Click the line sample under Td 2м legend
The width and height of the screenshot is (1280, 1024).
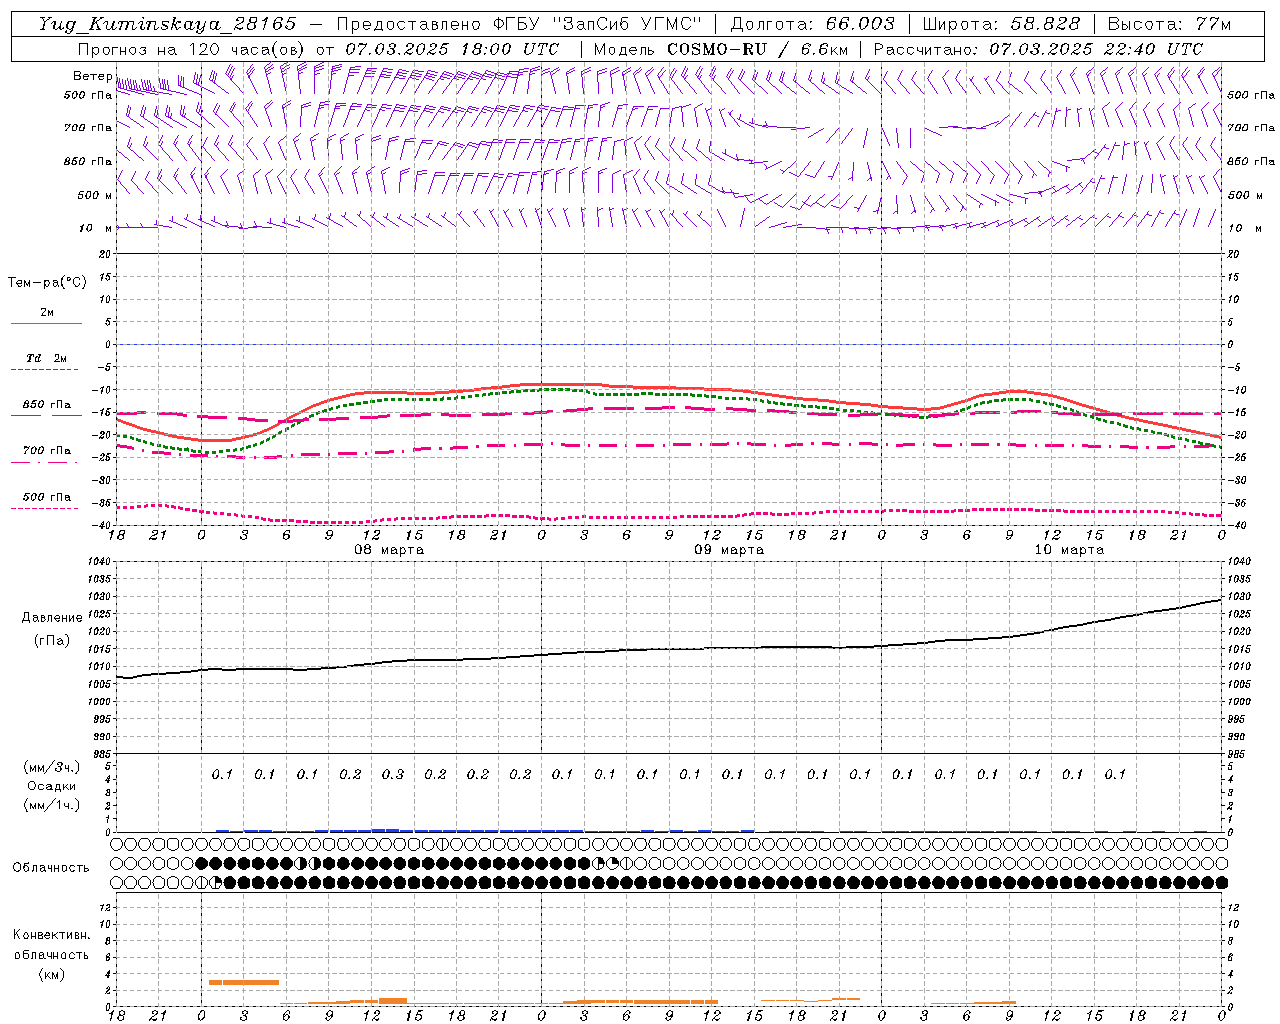coord(46,370)
